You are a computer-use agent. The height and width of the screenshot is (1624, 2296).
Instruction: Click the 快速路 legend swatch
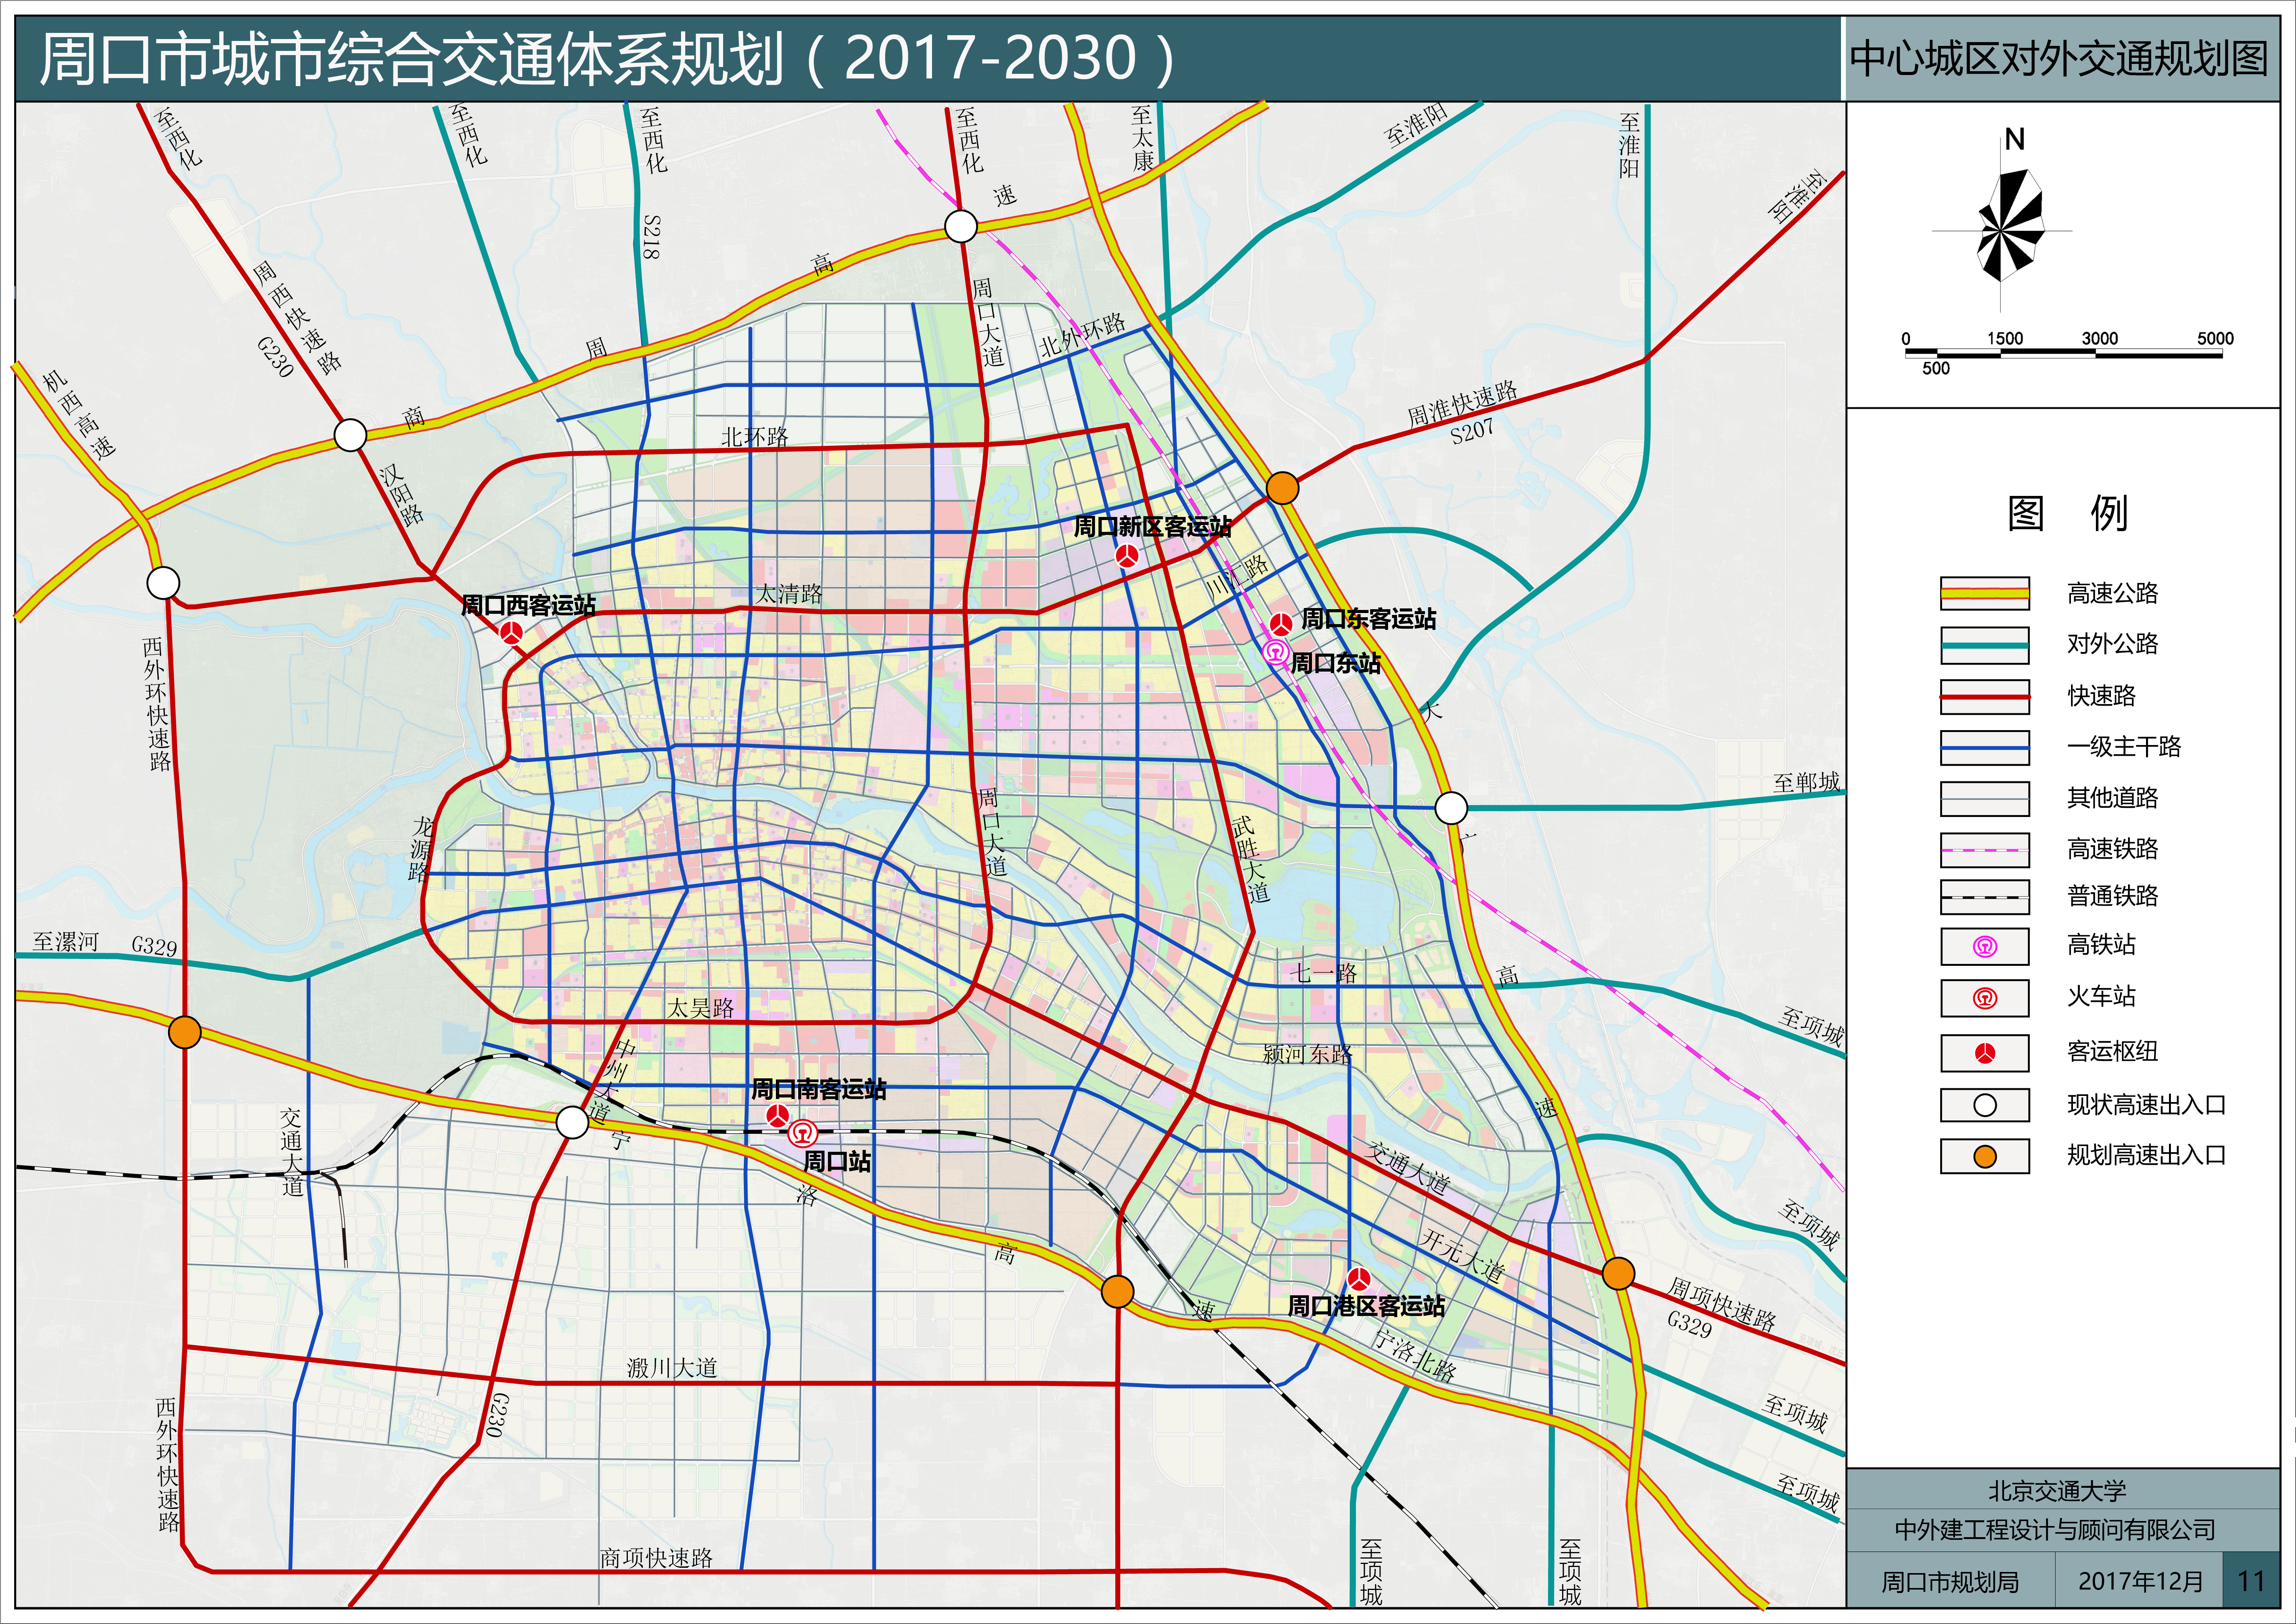1984,696
